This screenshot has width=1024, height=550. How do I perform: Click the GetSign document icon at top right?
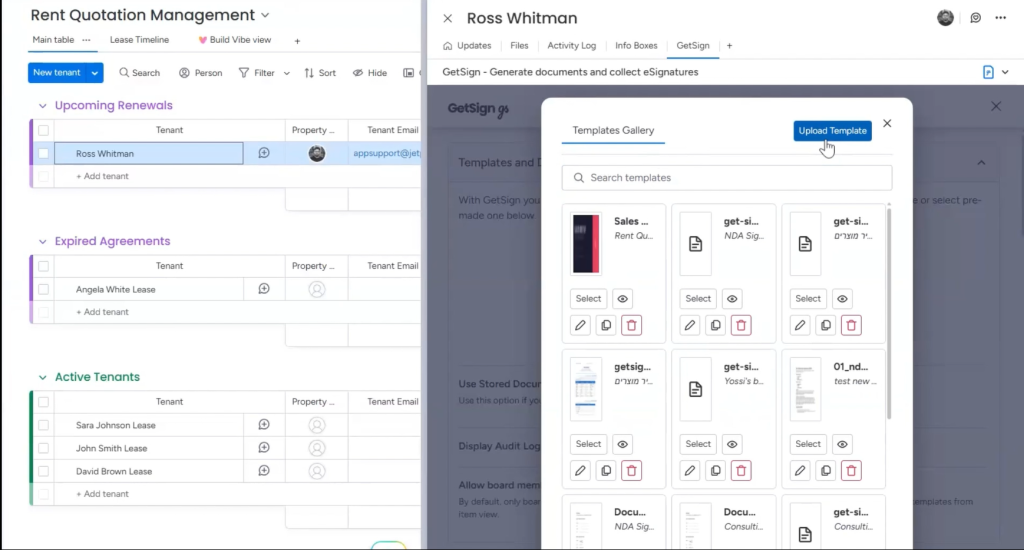[x=988, y=73]
